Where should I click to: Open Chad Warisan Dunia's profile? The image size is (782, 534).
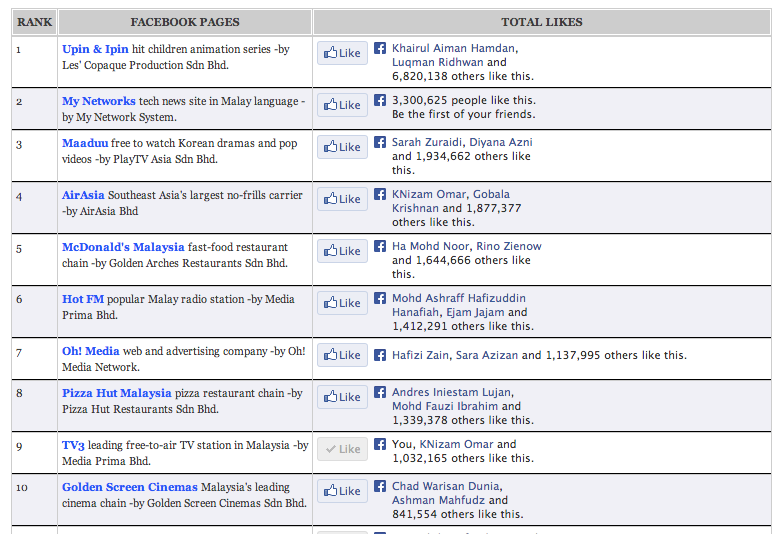point(446,486)
